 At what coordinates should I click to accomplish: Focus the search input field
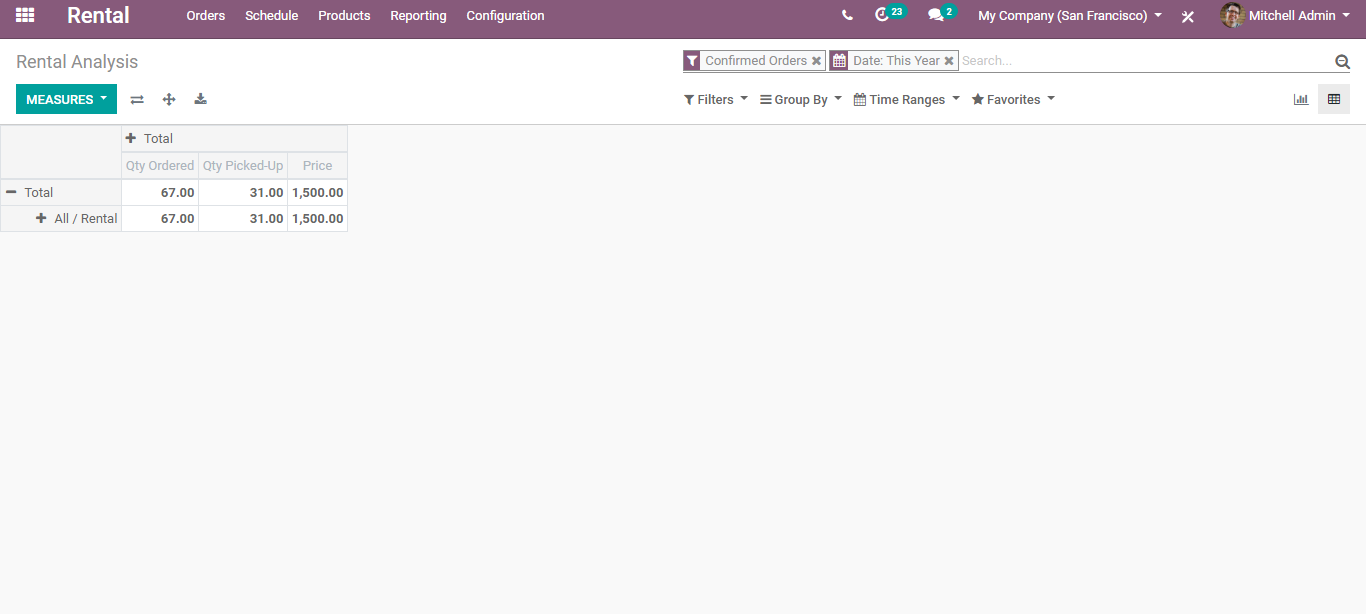coord(1146,61)
